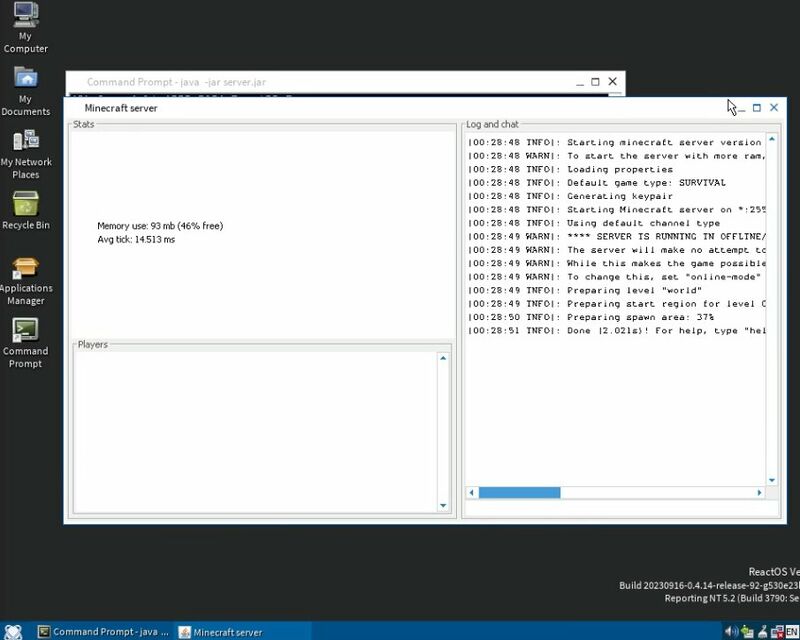Screen dimensions: 800x640
Task: Click the 'Preparing spawn area: 37%' log line
Action: 591,317
